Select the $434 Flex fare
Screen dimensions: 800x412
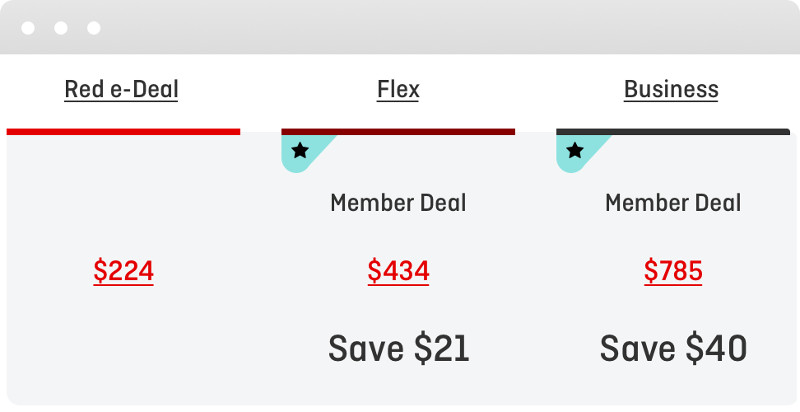point(398,271)
